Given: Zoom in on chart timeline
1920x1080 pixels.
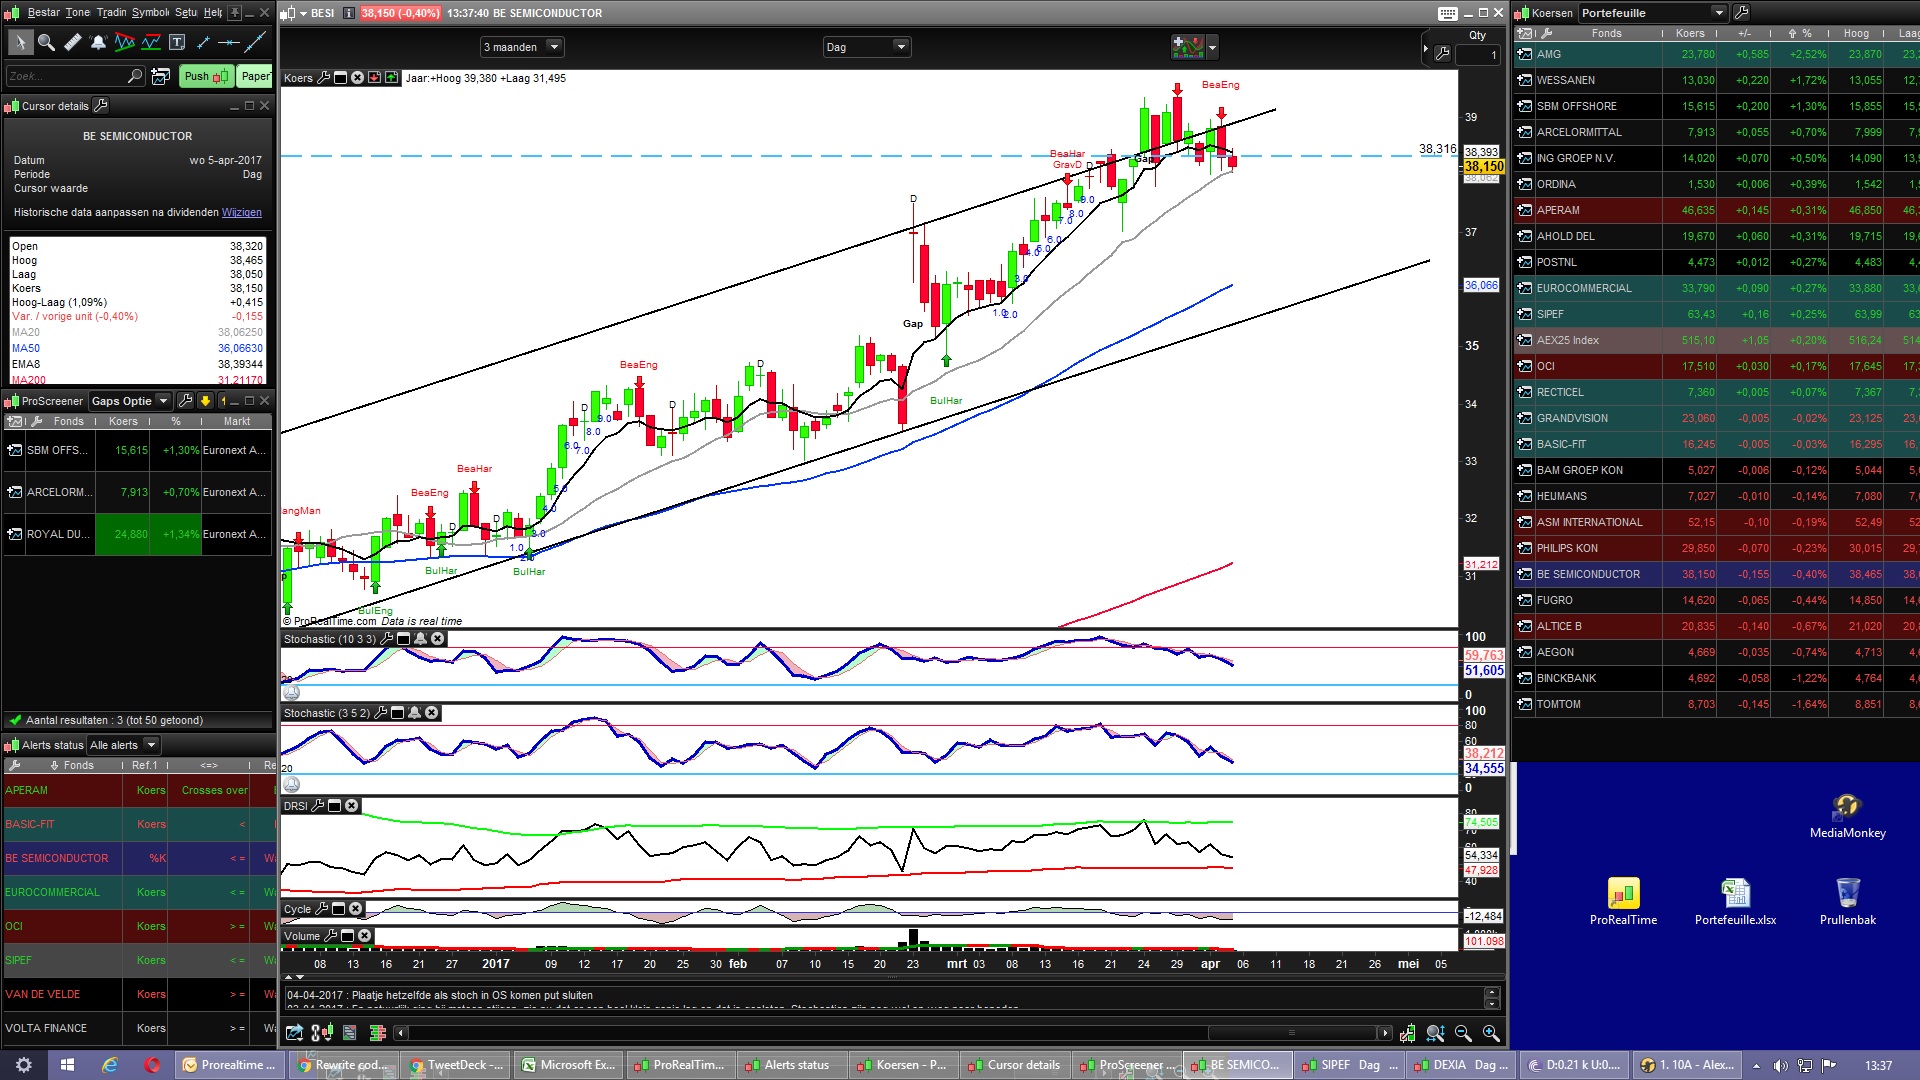Looking at the screenshot, I should coord(1491,1033).
